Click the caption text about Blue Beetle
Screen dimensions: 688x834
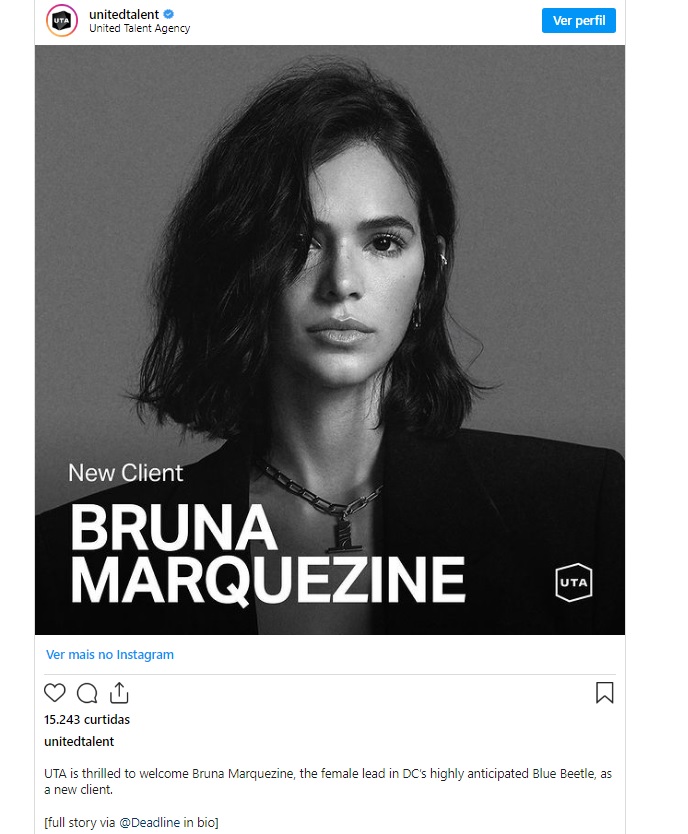pyautogui.click(x=328, y=781)
